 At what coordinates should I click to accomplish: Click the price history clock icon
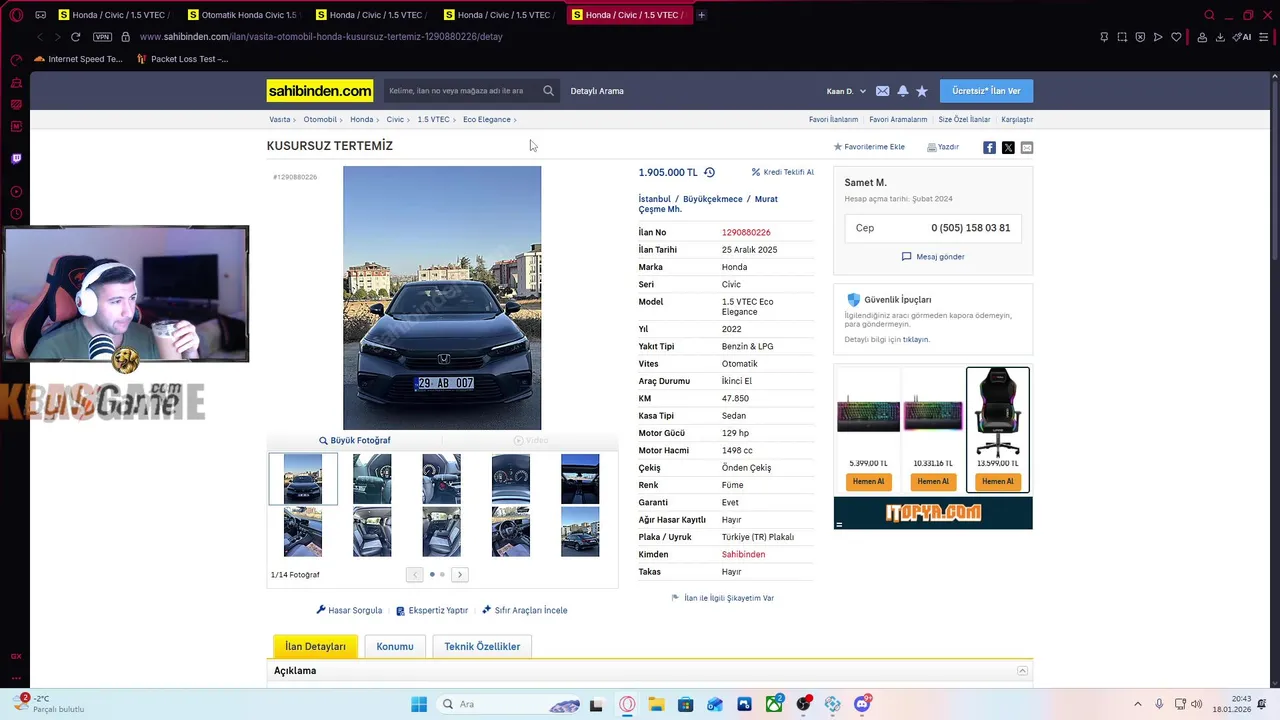(x=709, y=172)
